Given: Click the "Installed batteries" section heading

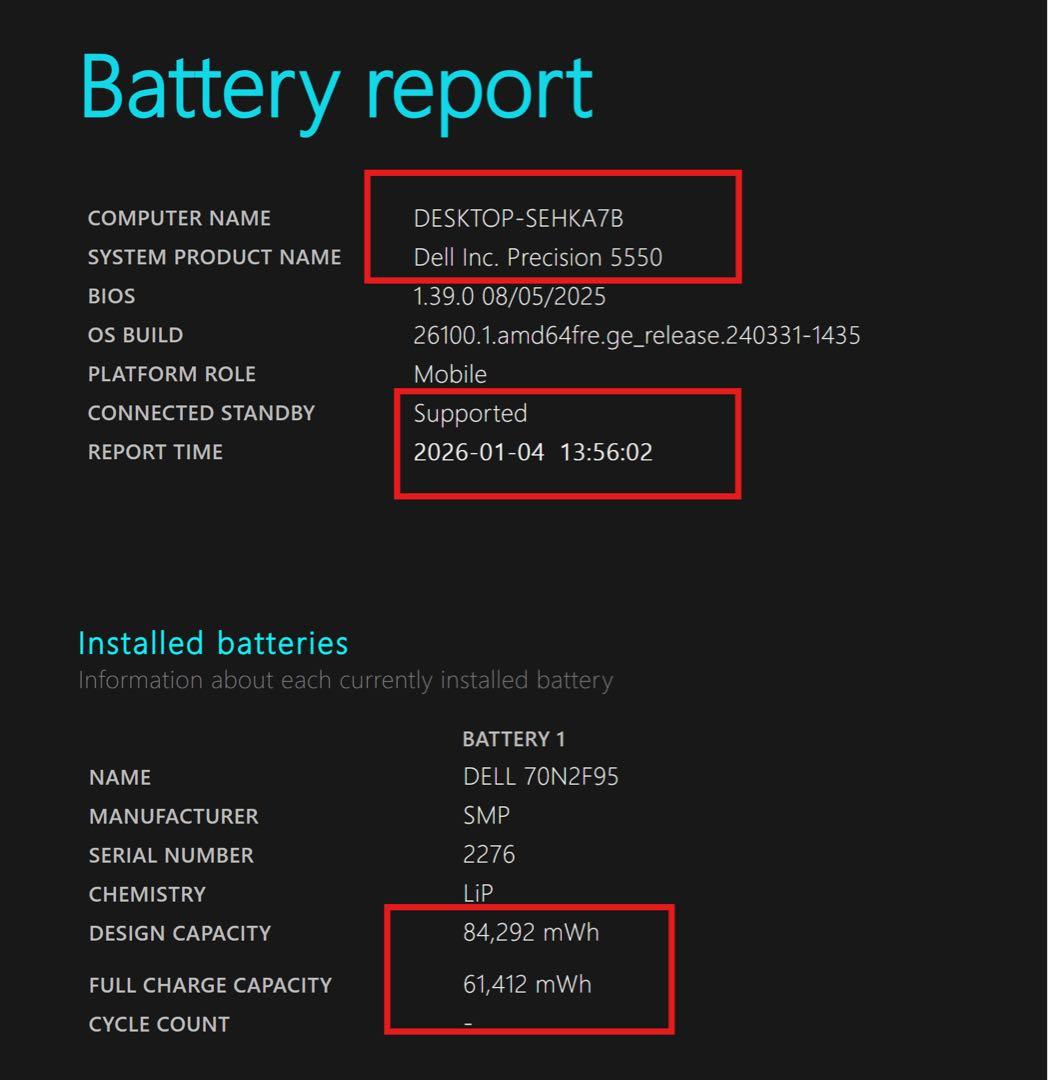Looking at the screenshot, I should pos(213,642).
